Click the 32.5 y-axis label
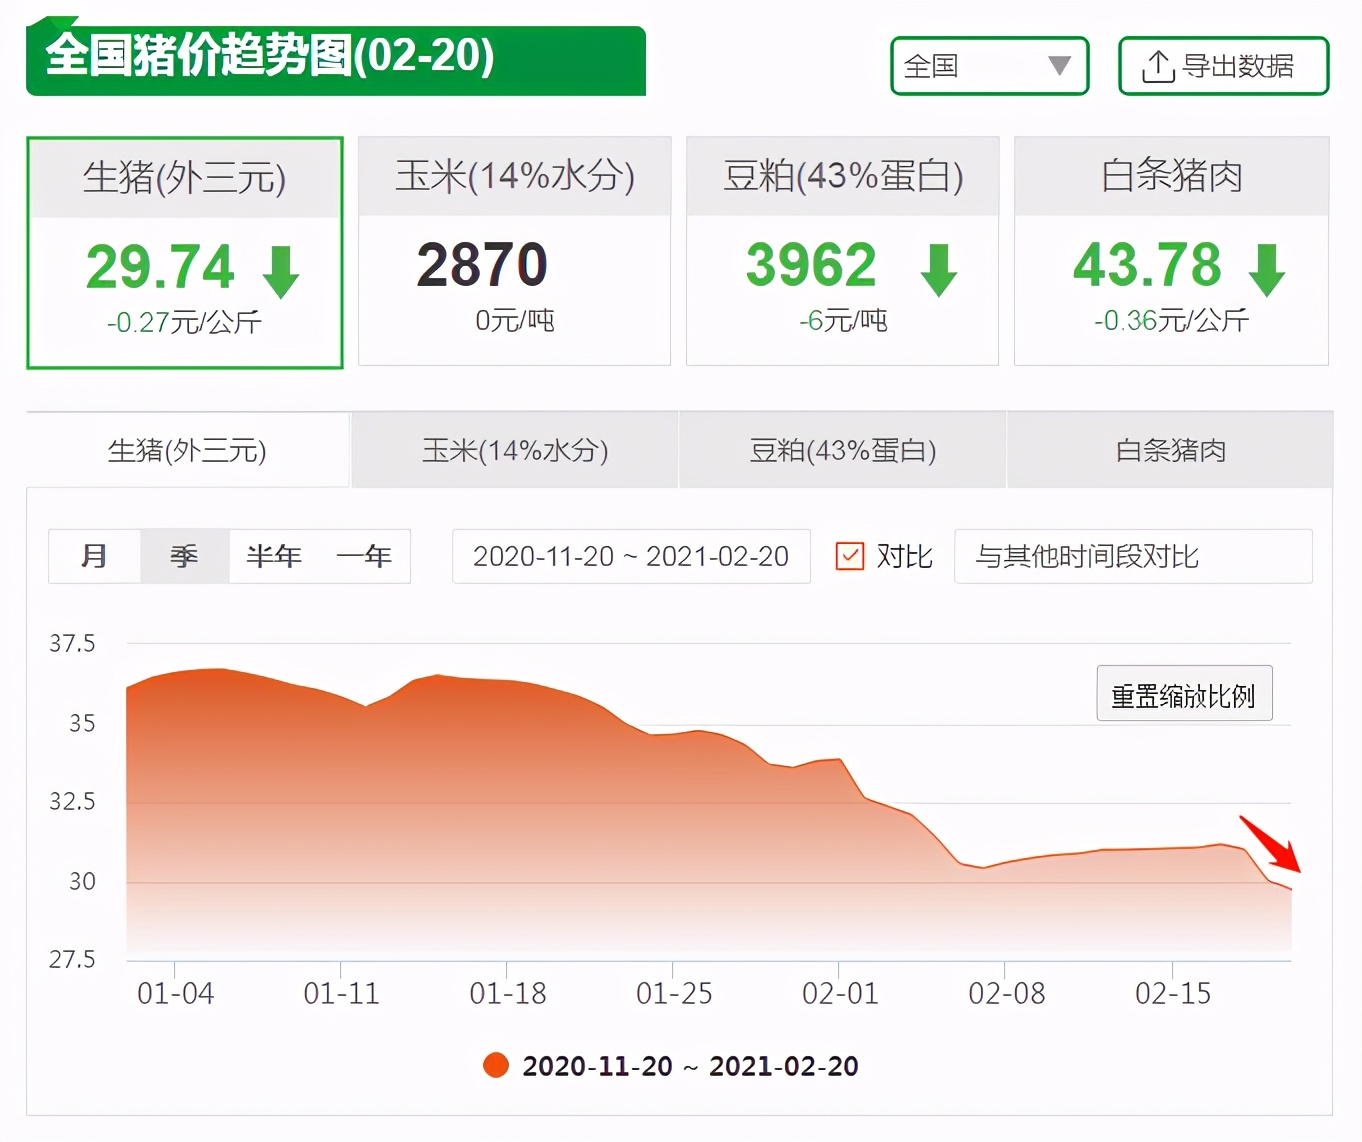The height and width of the screenshot is (1142, 1362). tap(72, 801)
